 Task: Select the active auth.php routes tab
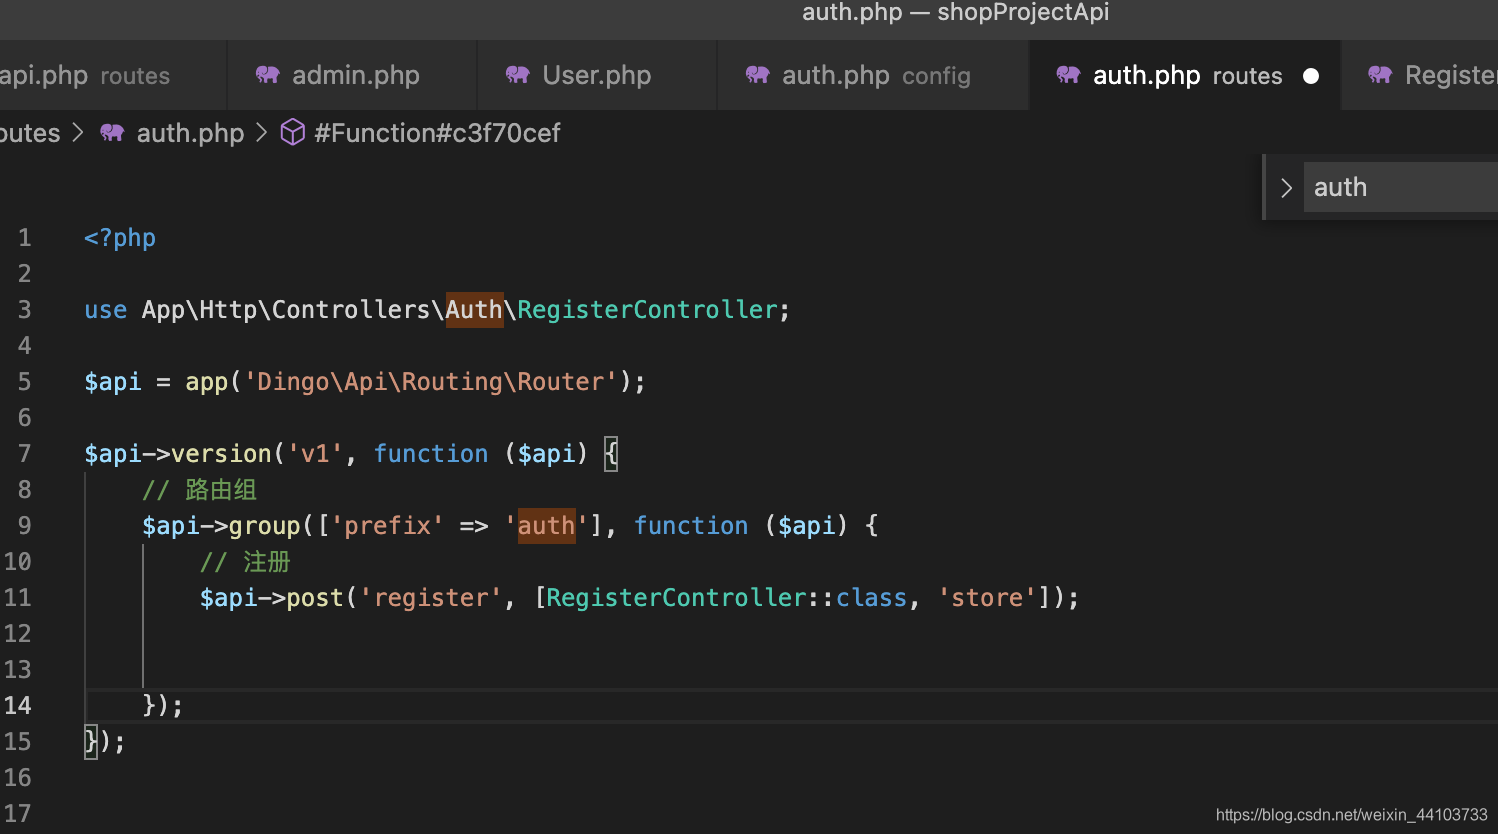tap(1185, 75)
